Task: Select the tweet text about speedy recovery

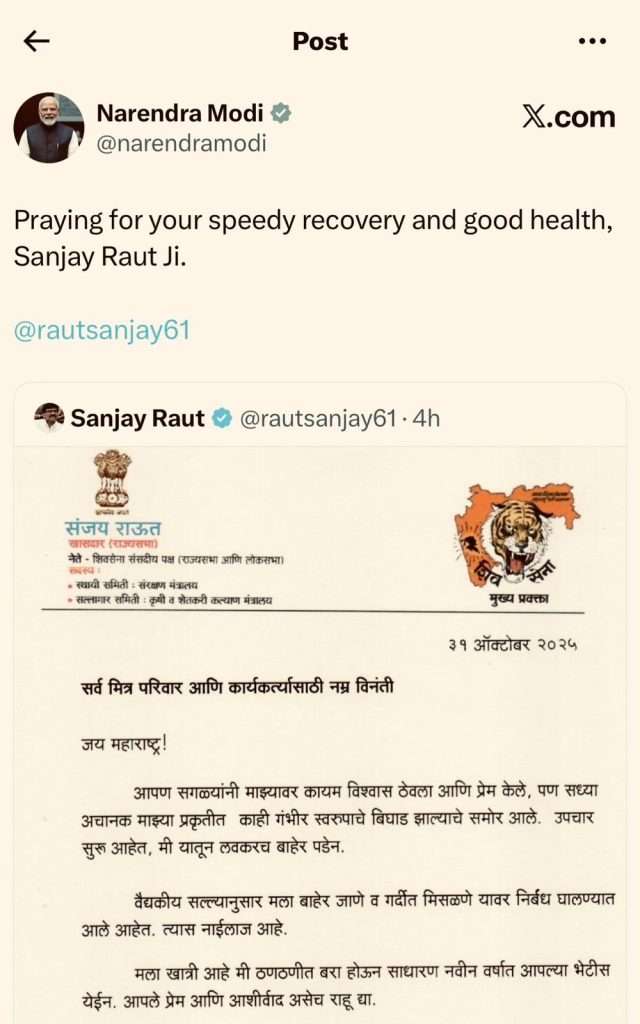Action: (x=313, y=238)
